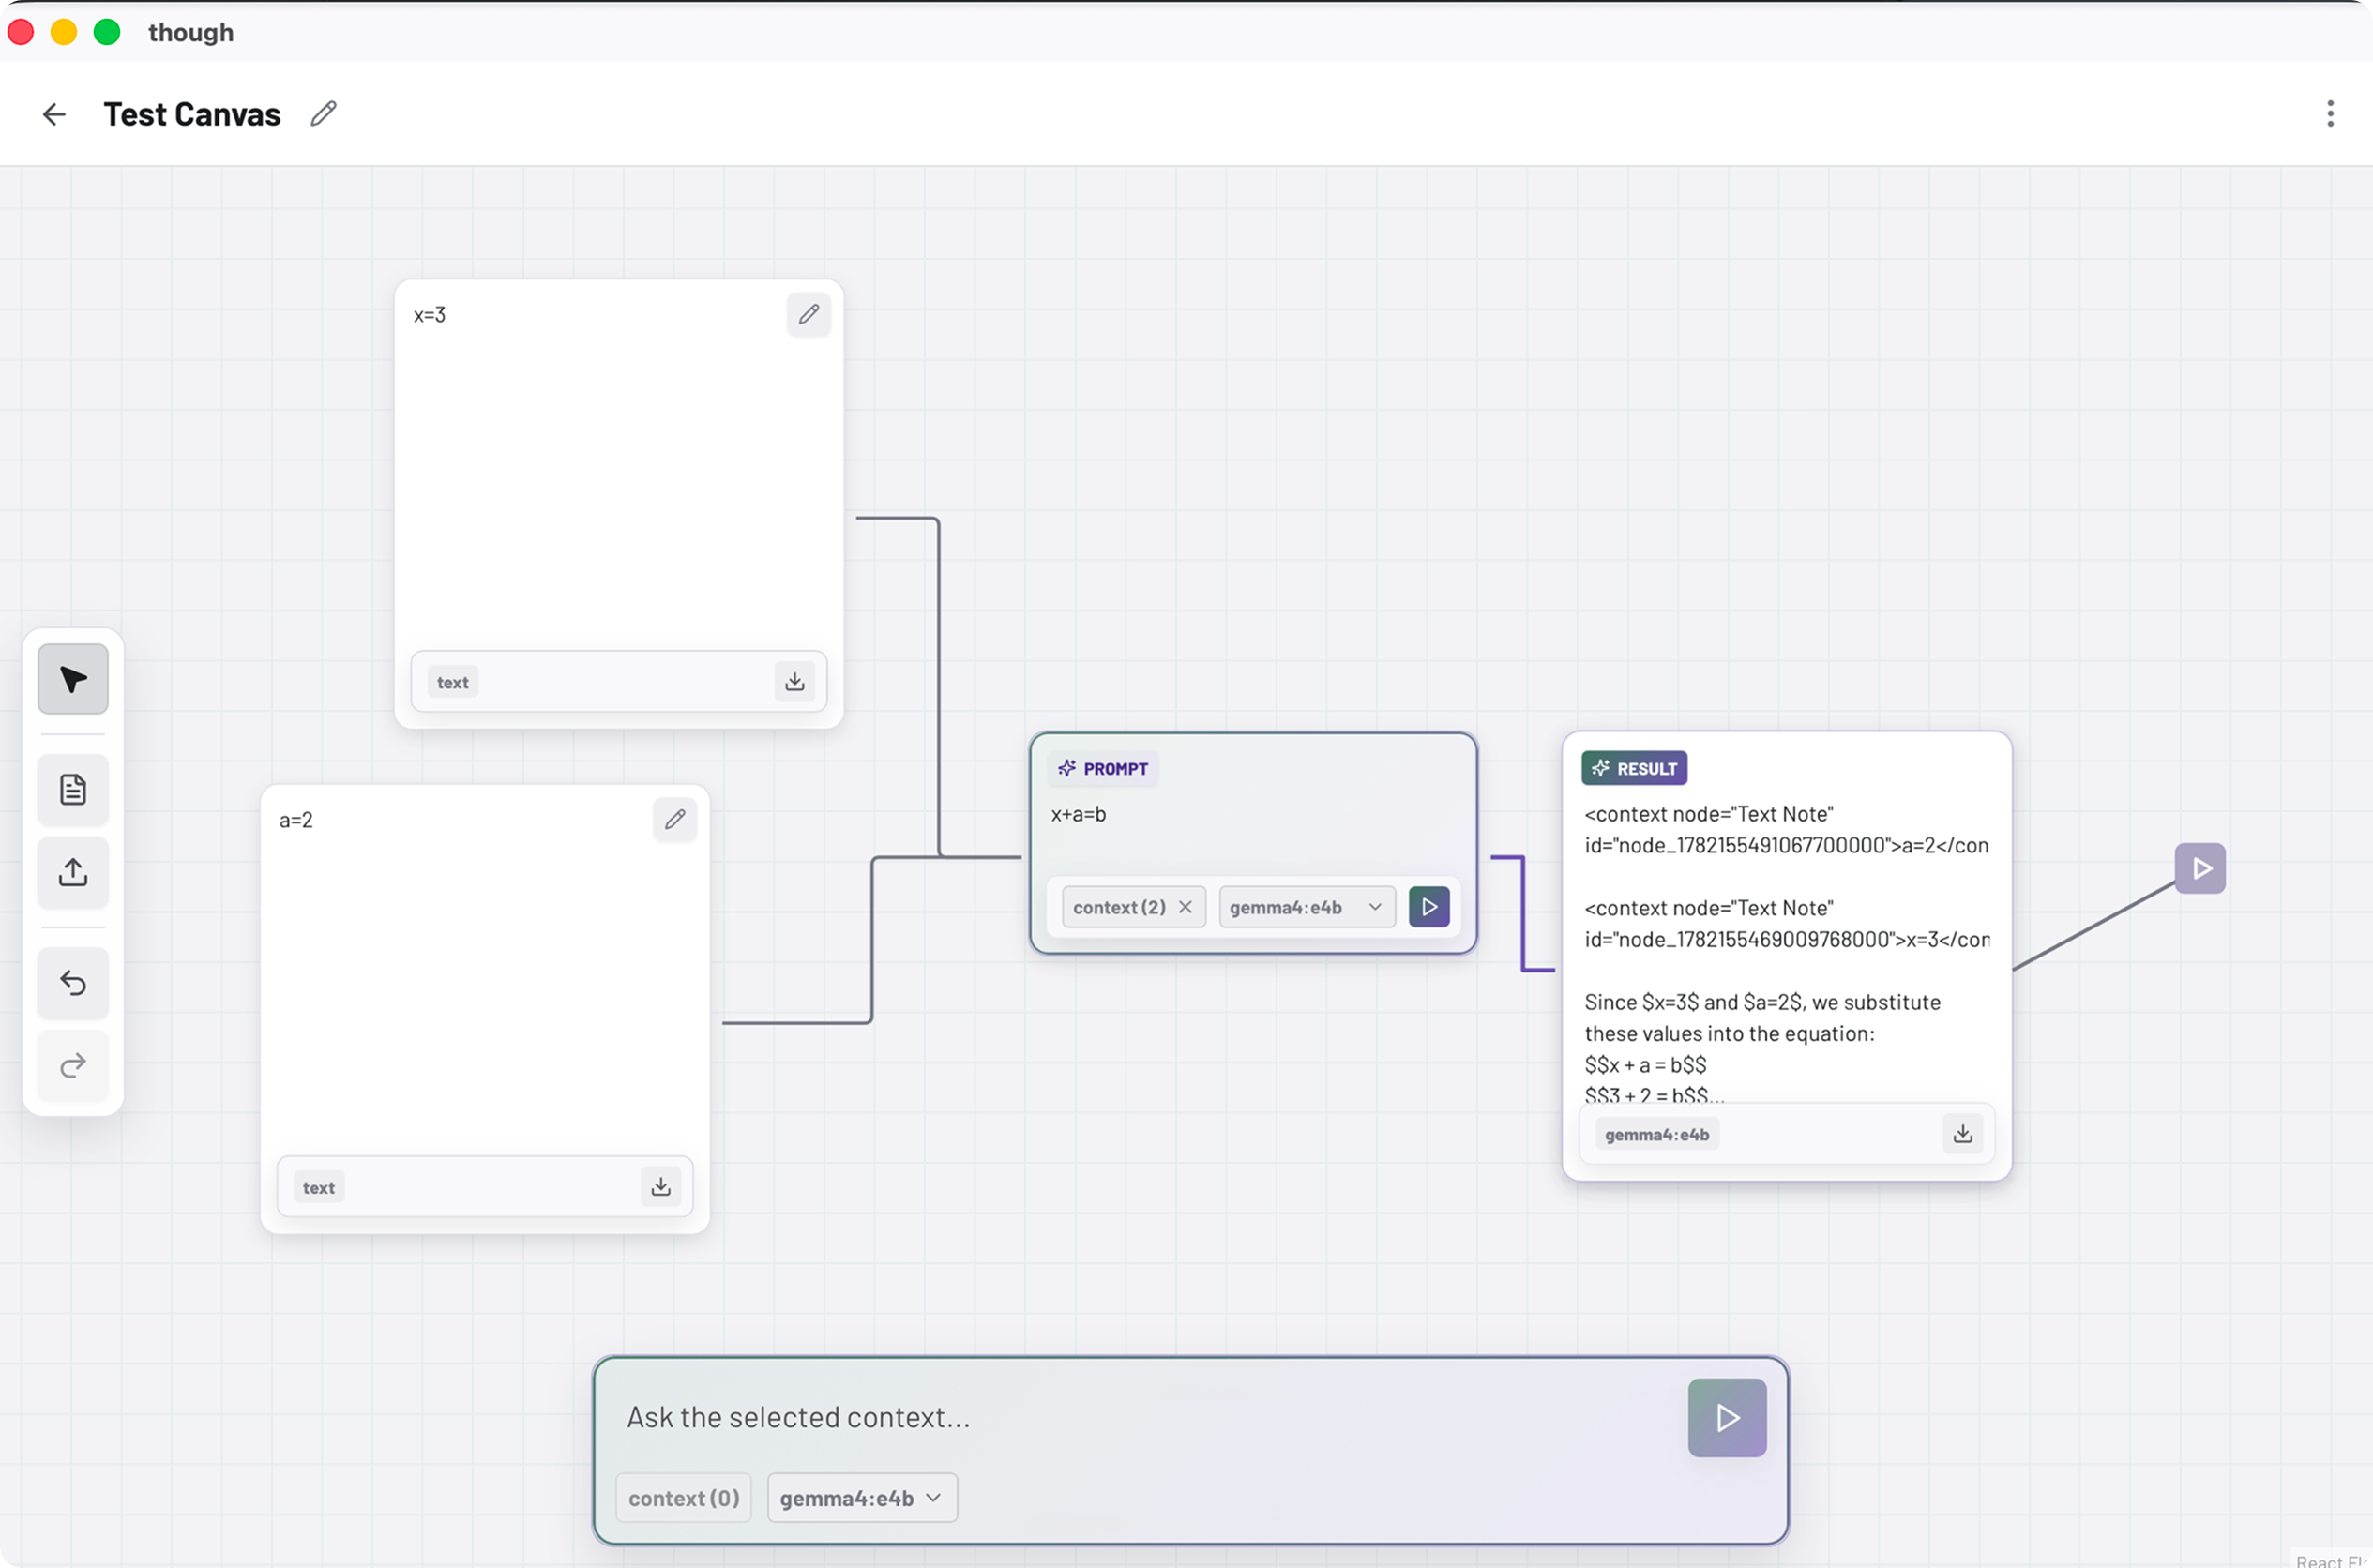Select the pointer selection tool
This screenshot has height=1568, width=2373.
pos(73,679)
